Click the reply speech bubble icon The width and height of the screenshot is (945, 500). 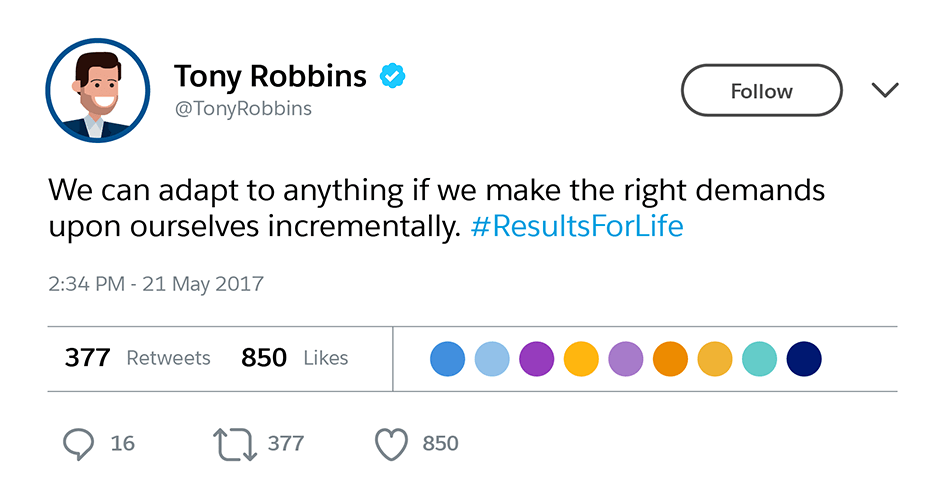coord(79,444)
